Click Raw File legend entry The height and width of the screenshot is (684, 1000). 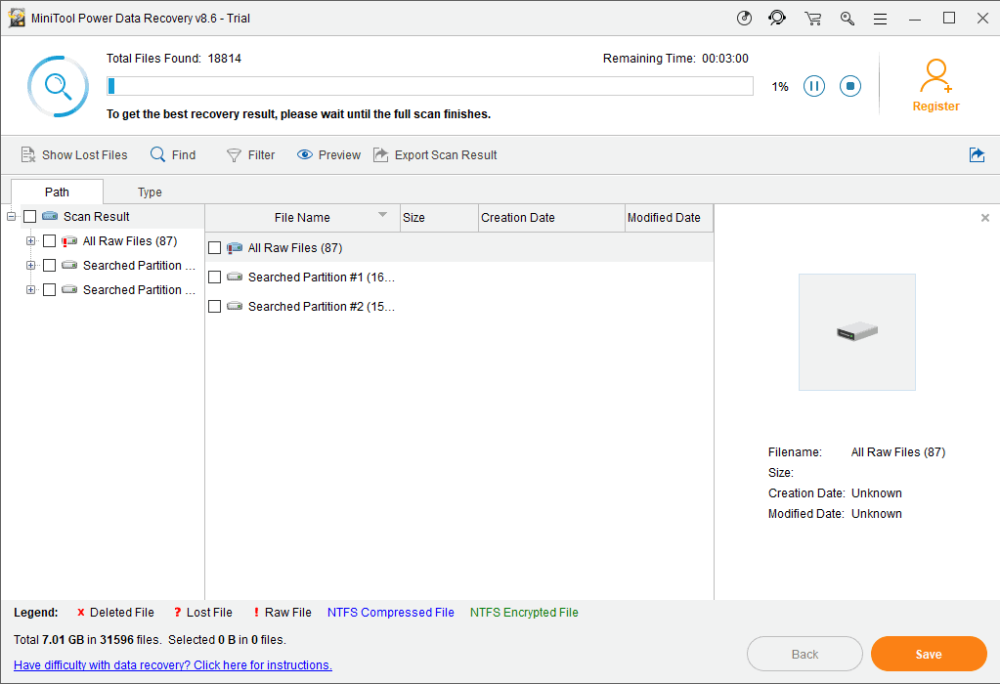(283, 613)
